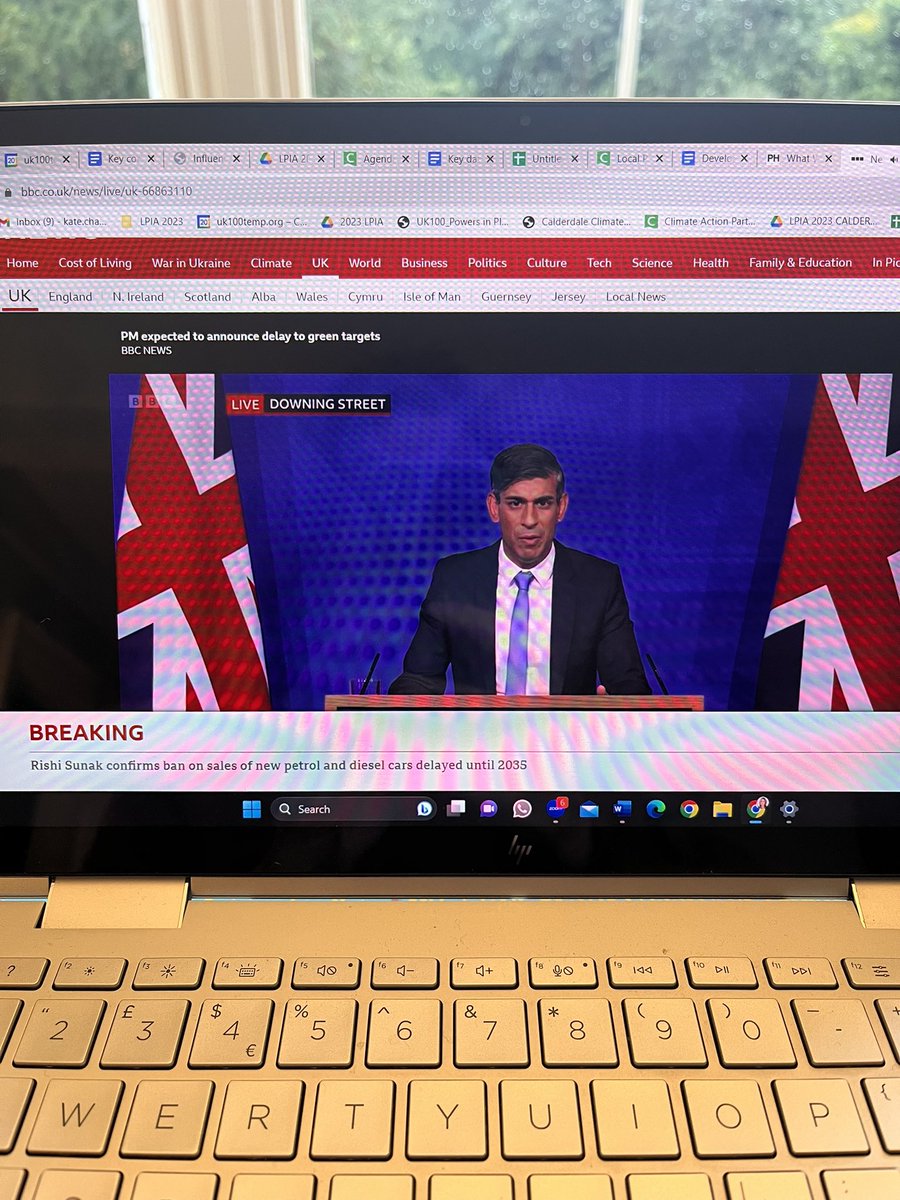Click the taskbar Search box
Viewport: 900px width, 1200px height.
tap(353, 809)
